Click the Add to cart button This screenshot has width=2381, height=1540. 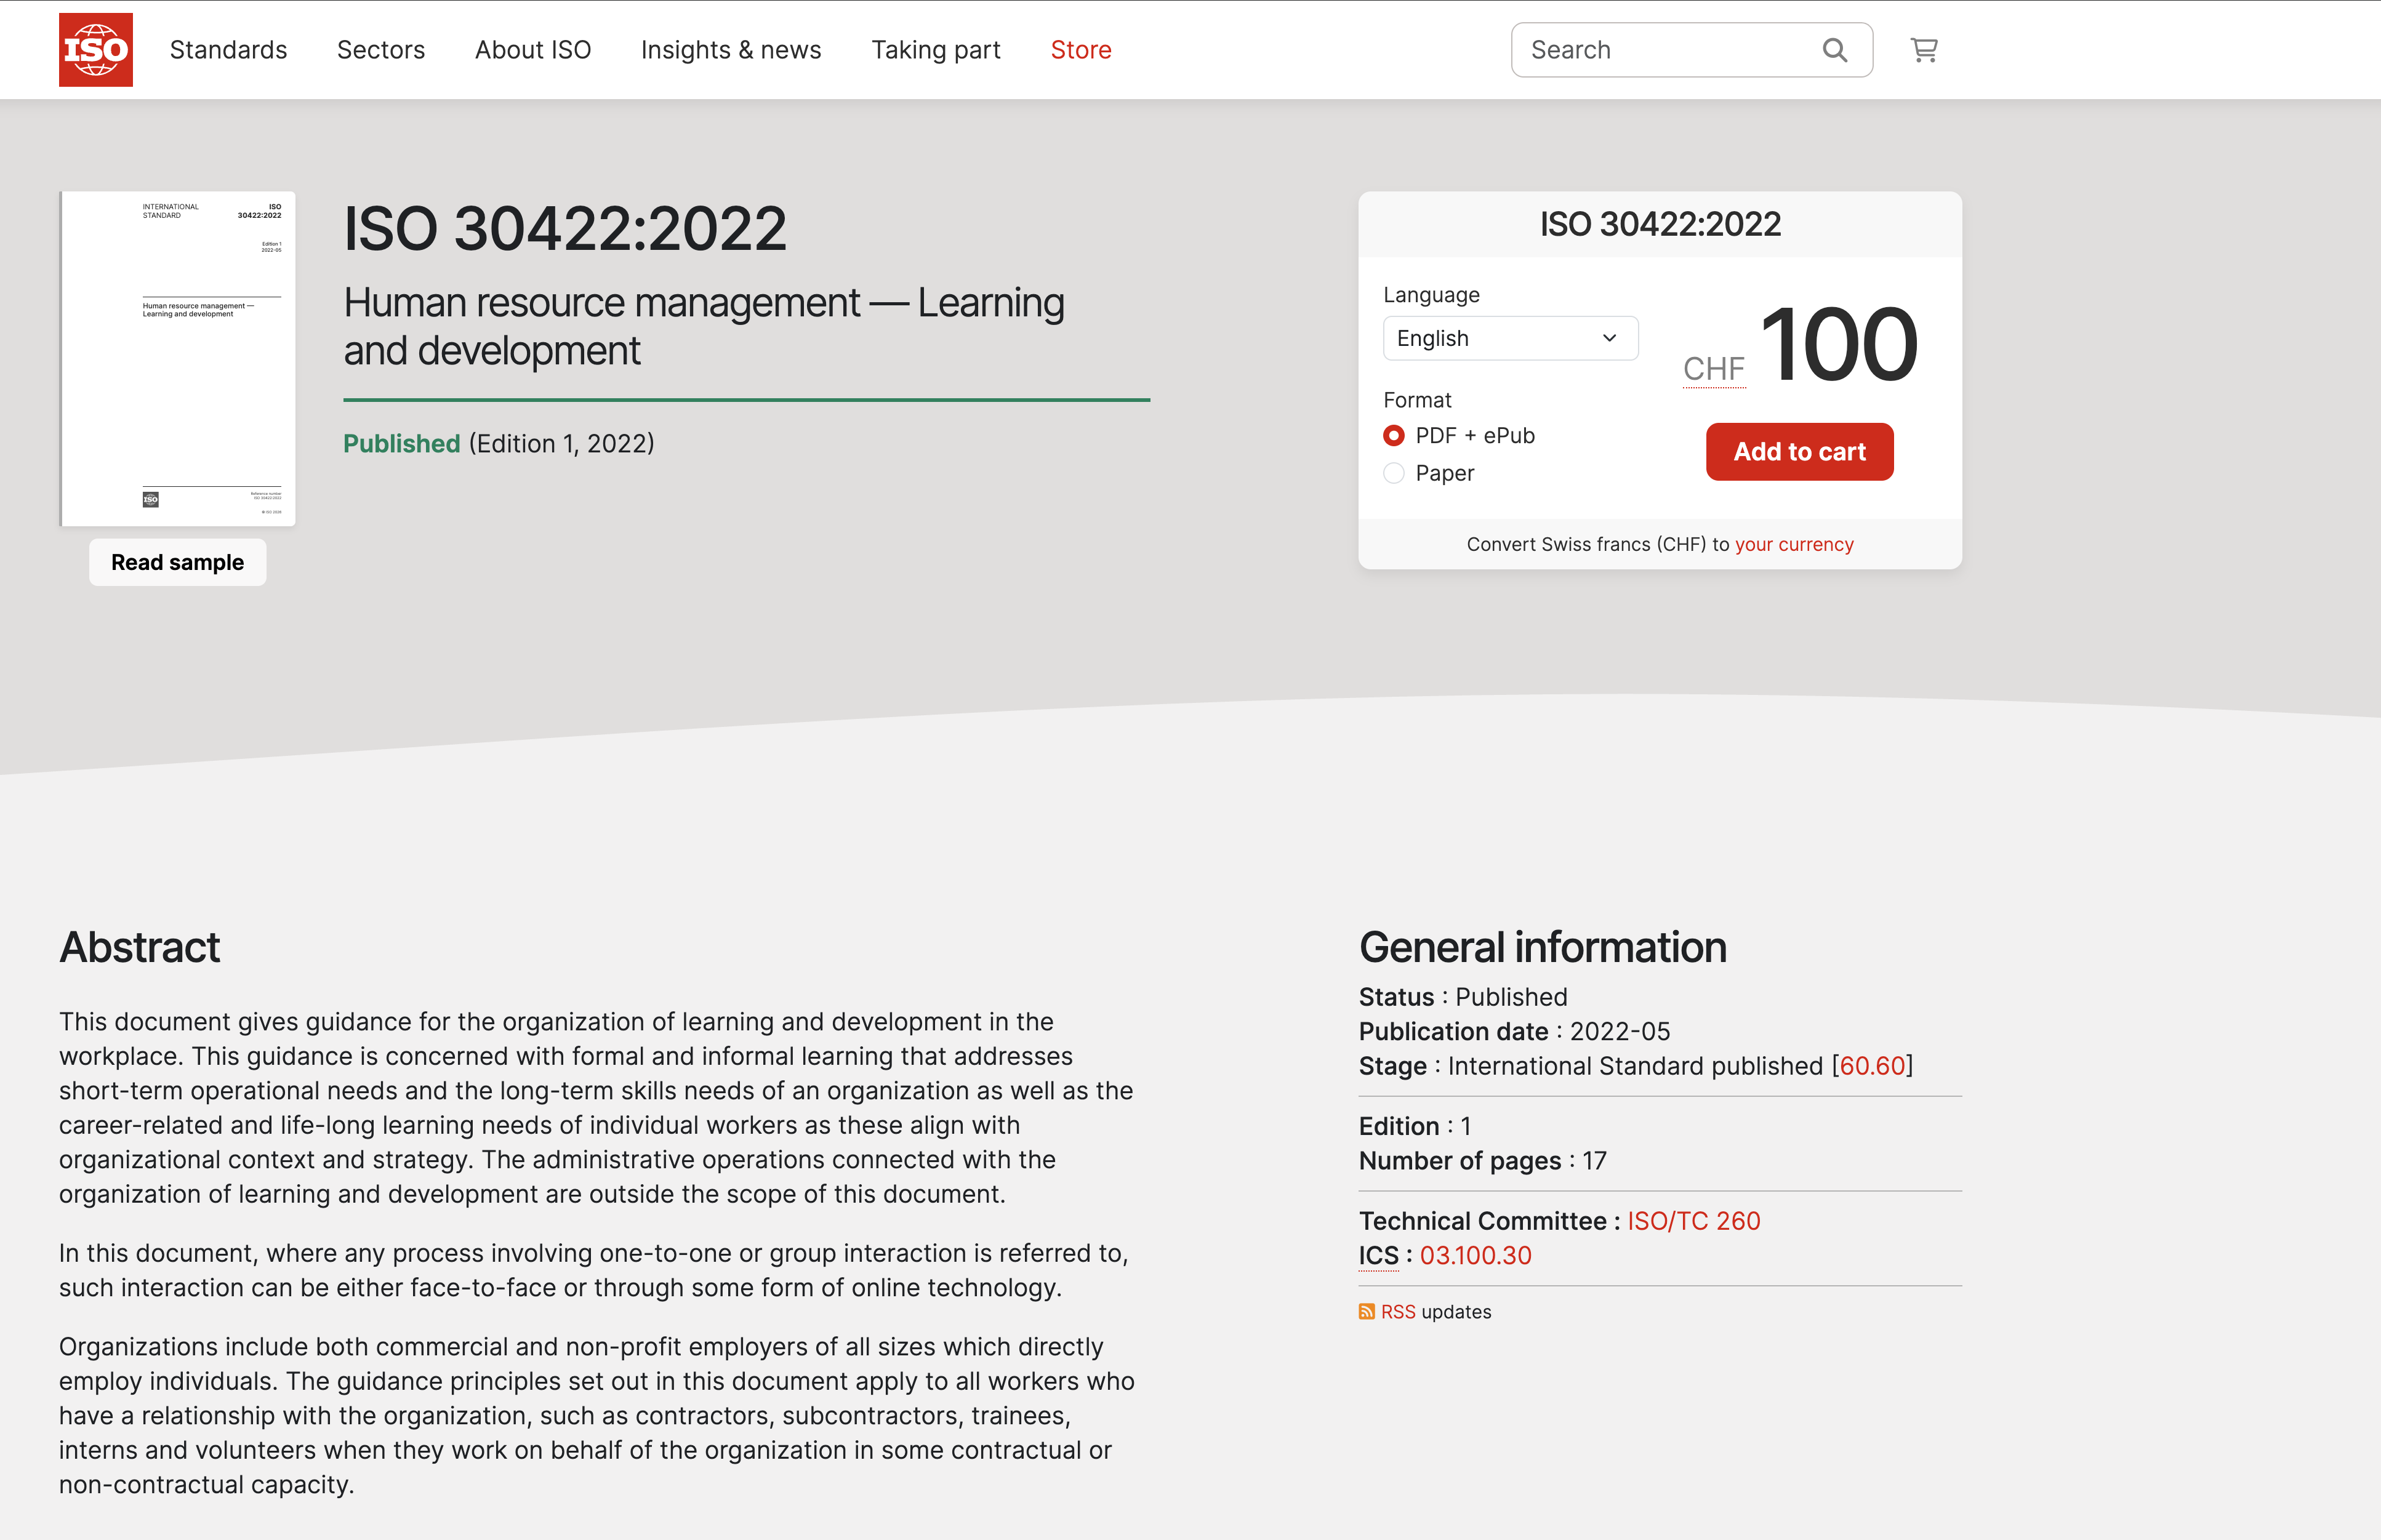1799,452
